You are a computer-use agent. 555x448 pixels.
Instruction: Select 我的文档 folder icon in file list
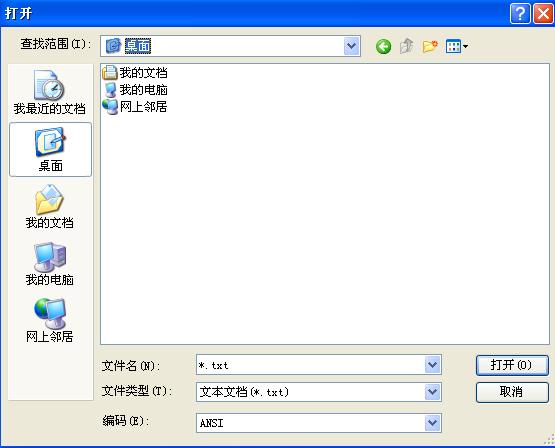click(x=110, y=73)
